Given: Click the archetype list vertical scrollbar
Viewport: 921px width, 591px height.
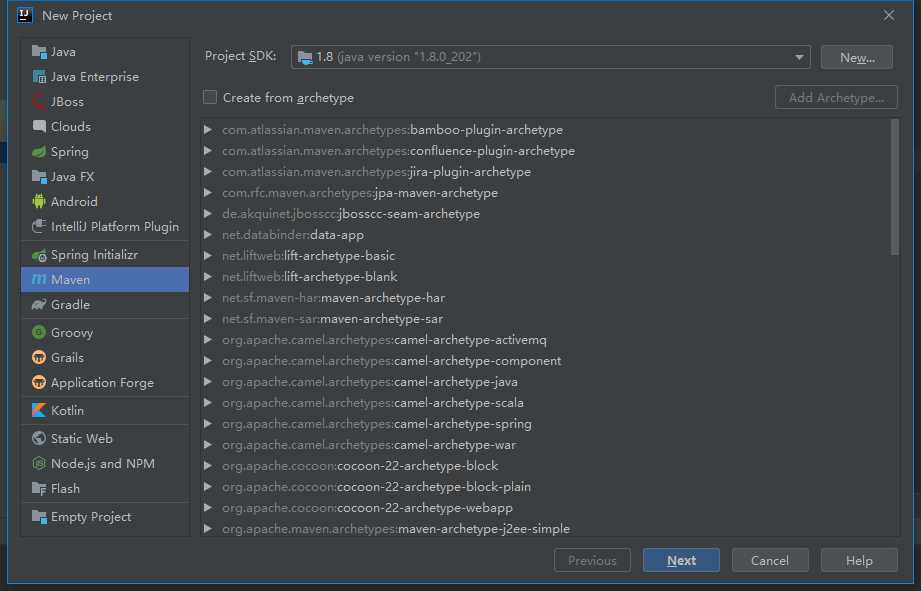Looking at the screenshot, I should [x=895, y=187].
